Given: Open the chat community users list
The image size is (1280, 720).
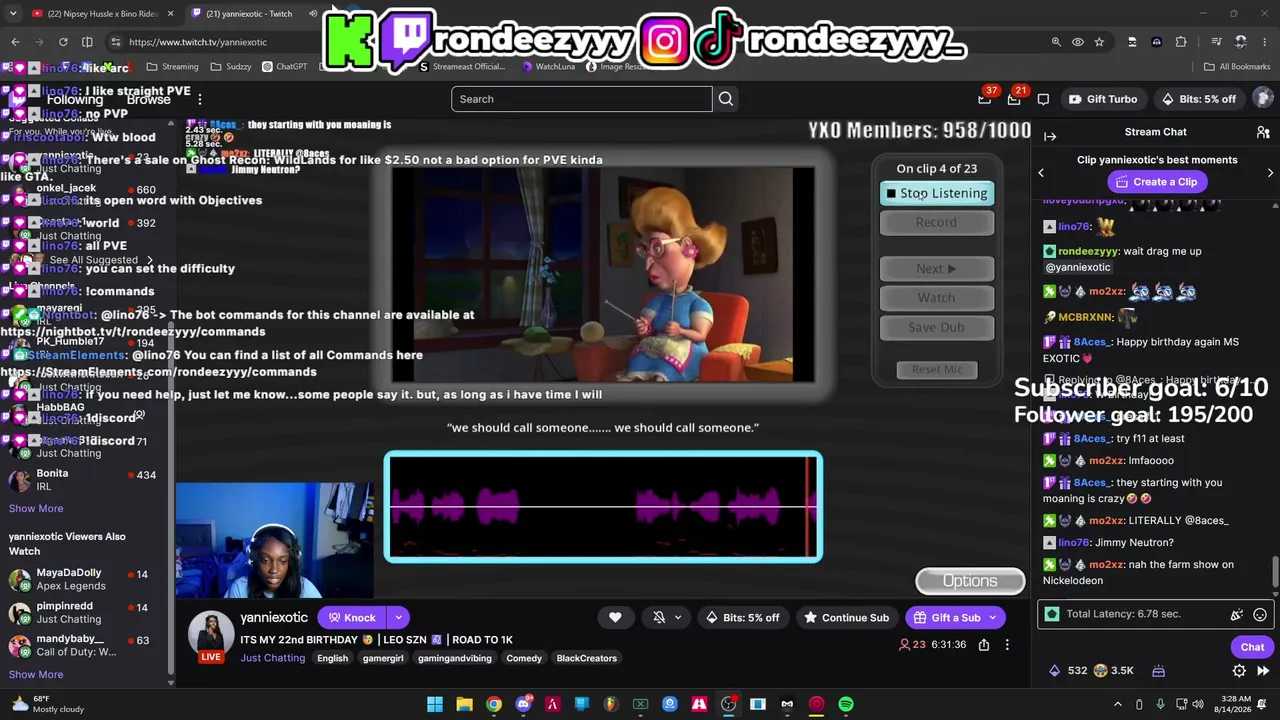Looking at the screenshot, I should [1263, 132].
